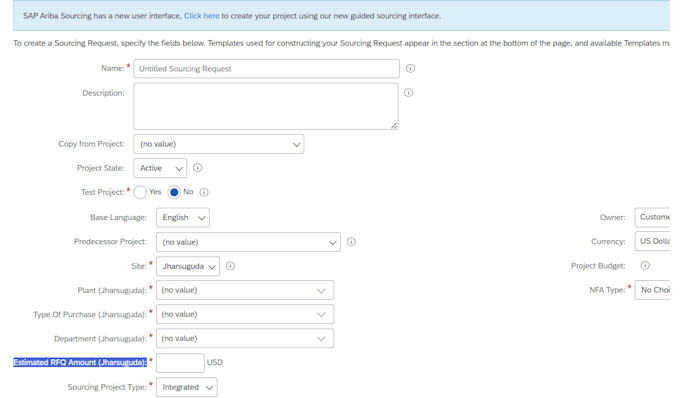Open the NFA Type dropdown
680x398 pixels.
653,290
